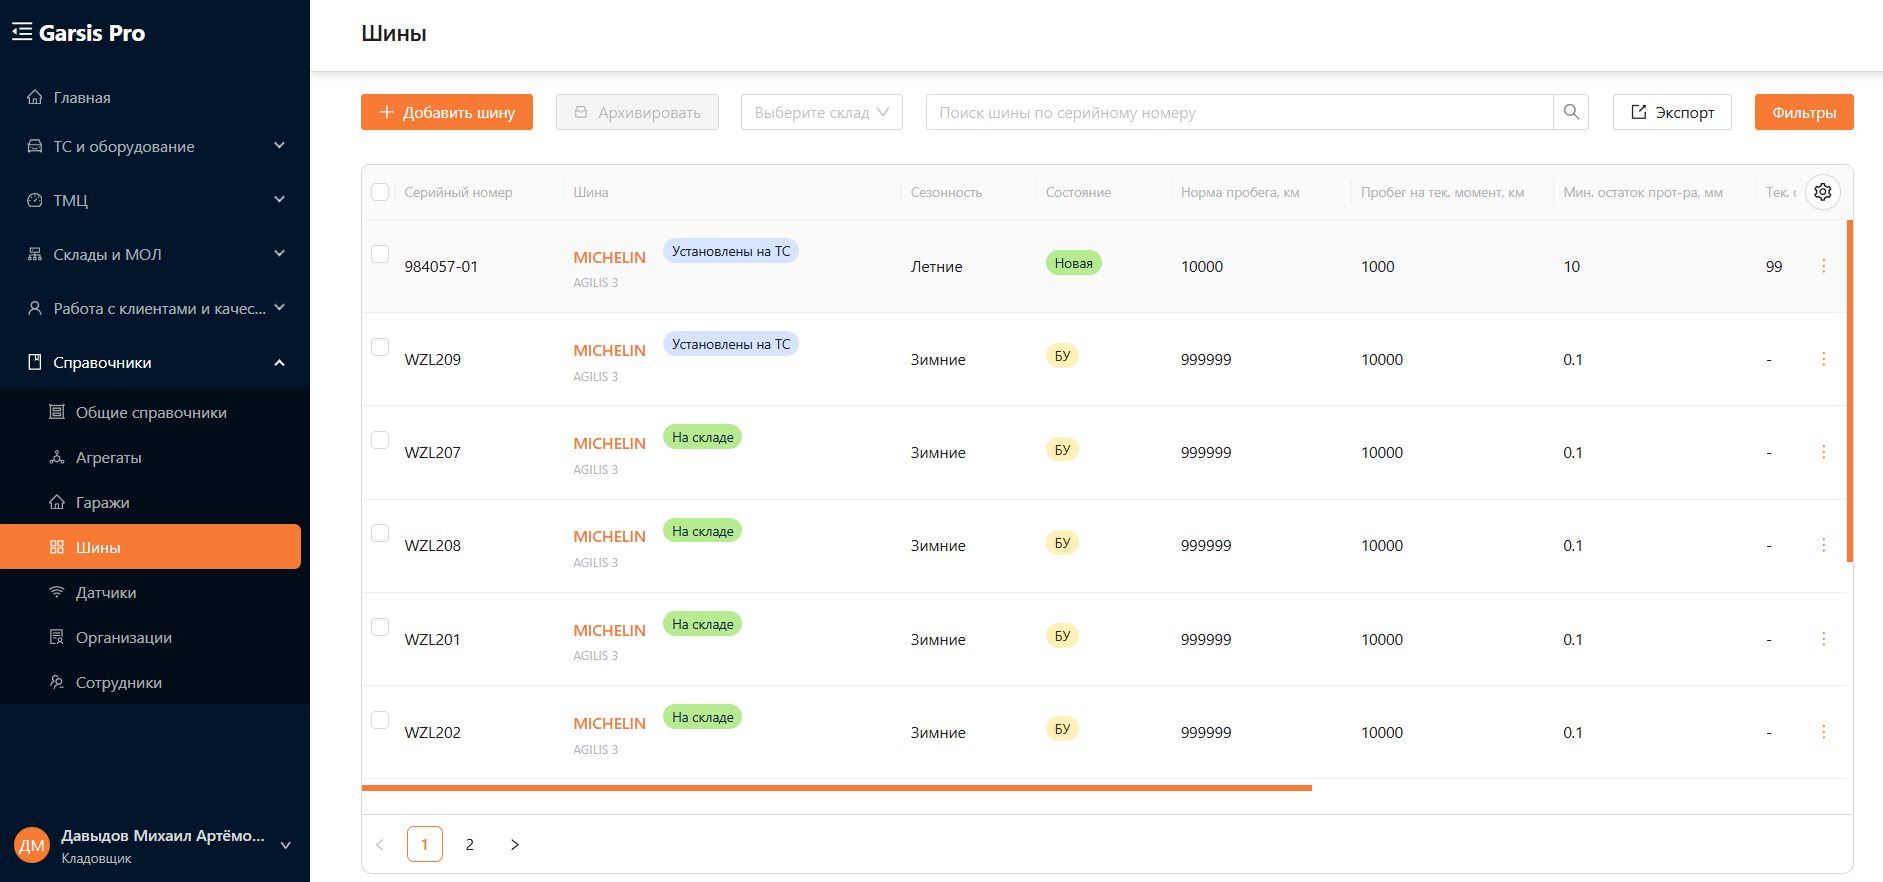
Task: Open table column settings gear icon
Action: tap(1823, 192)
